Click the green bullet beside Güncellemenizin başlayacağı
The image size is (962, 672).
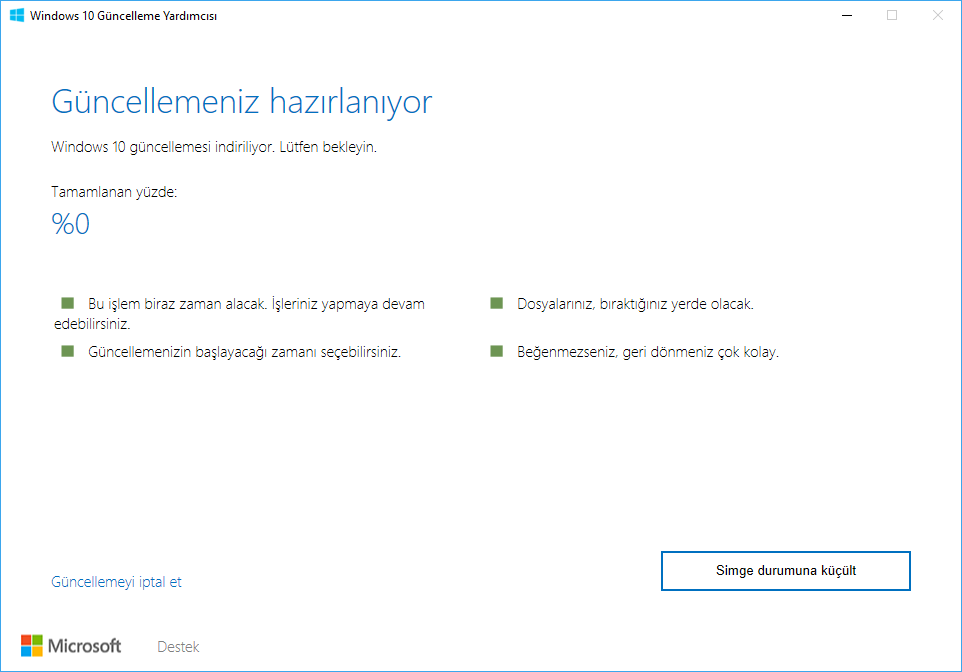pyautogui.click(x=67, y=351)
